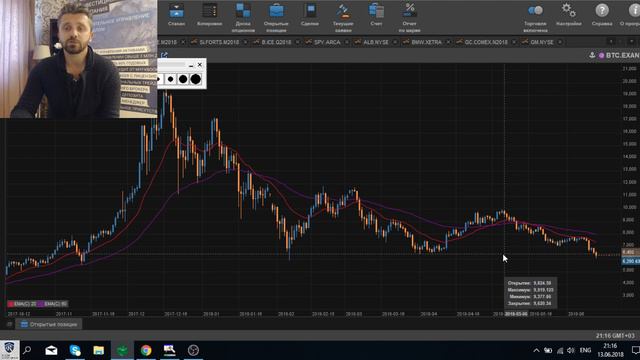Minimize the brush size popup
Screen dimensions: 640x360
coord(191,65)
